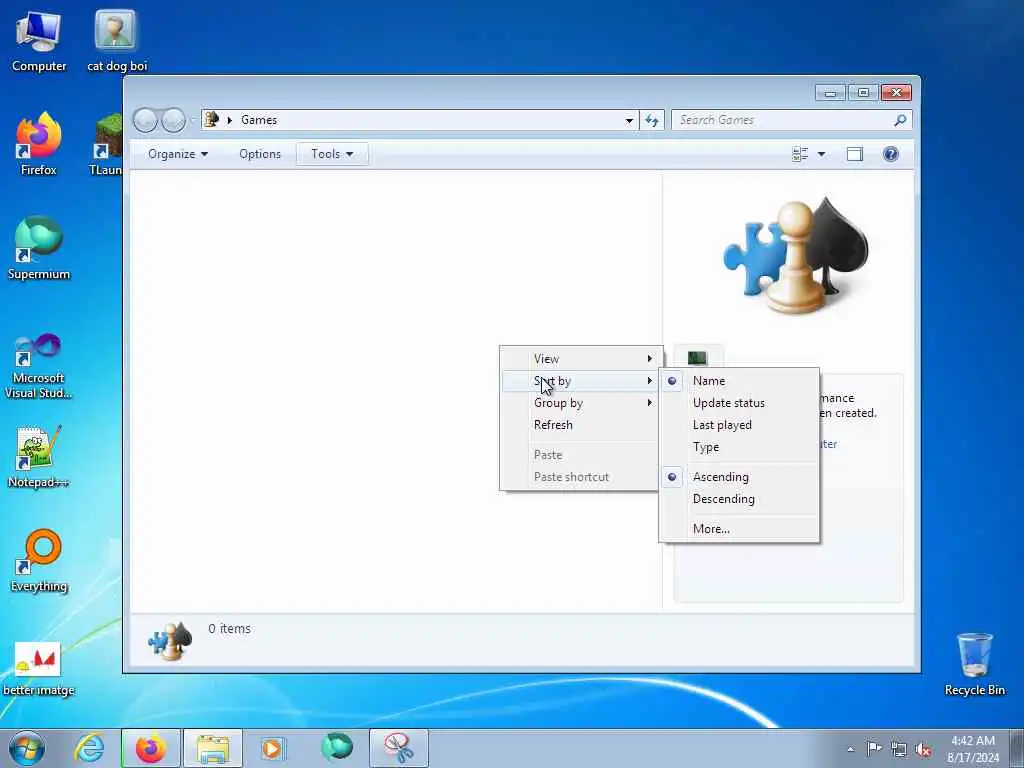
Task: Open the Sort by submenu
Action: [580, 381]
